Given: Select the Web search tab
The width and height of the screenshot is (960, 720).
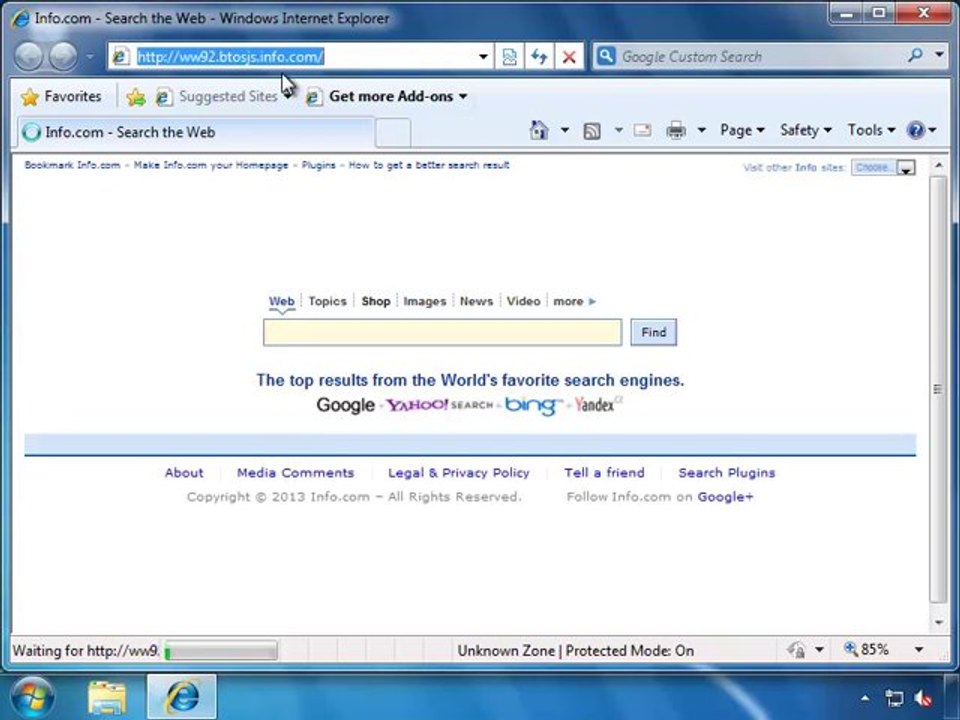Looking at the screenshot, I should pyautogui.click(x=282, y=301).
